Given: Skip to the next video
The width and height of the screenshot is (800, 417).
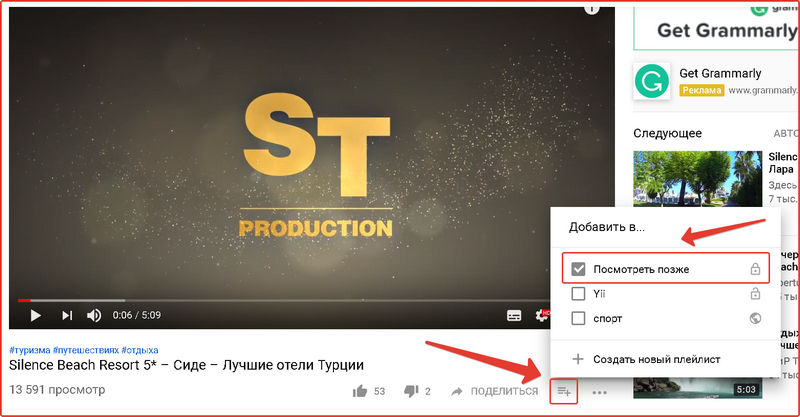Looking at the screenshot, I should 67,315.
